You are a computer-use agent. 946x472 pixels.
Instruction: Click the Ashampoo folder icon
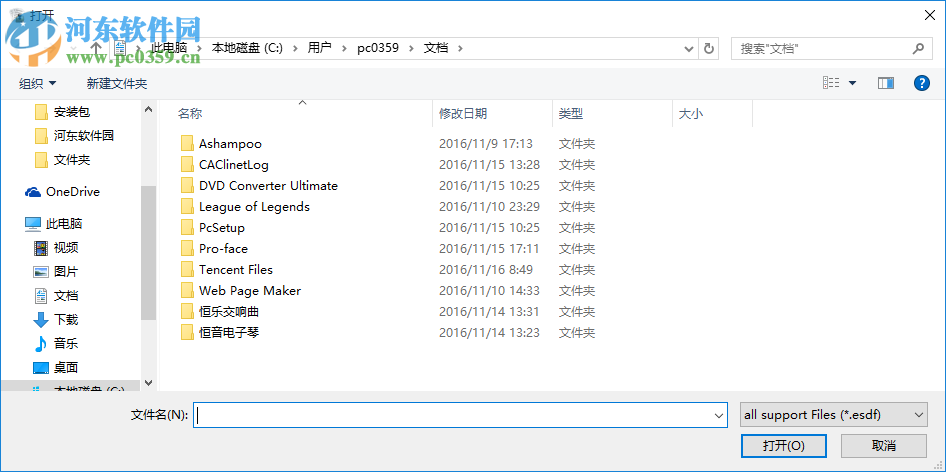coord(187,144)
